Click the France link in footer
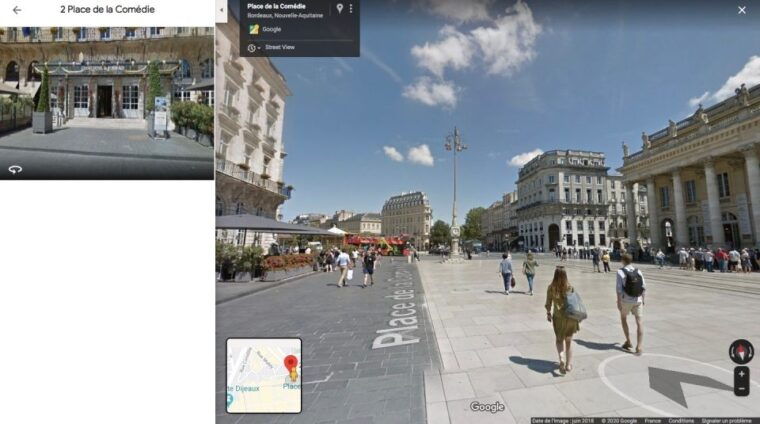This screenshot has width=760, height=424. click(653, 420)
